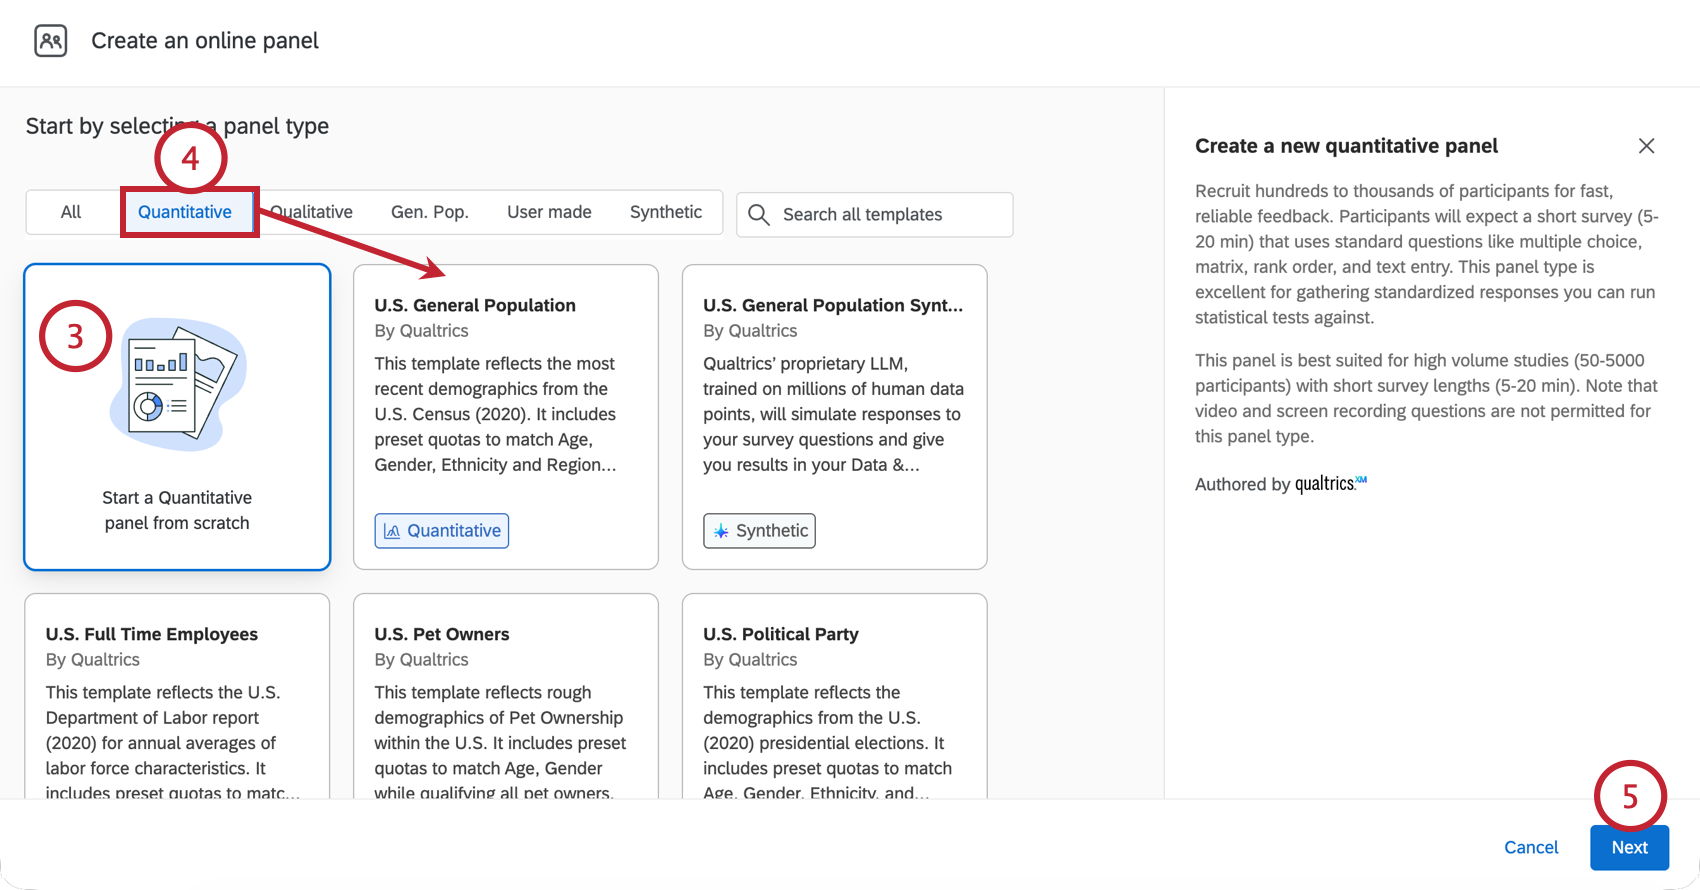Viewport: 1700px width, 890px height.
Task: Choose the U.S. Pet Owners template
Action: tap(506, 700)
